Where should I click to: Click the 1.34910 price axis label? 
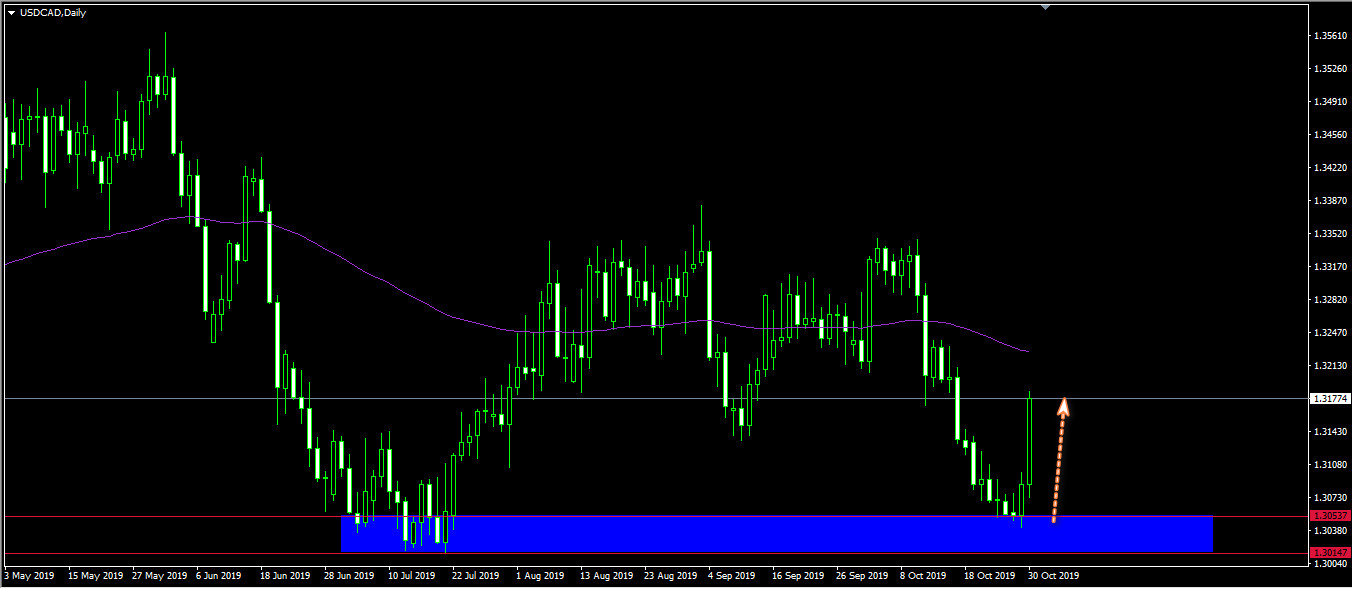click(x=1330, y=102)
